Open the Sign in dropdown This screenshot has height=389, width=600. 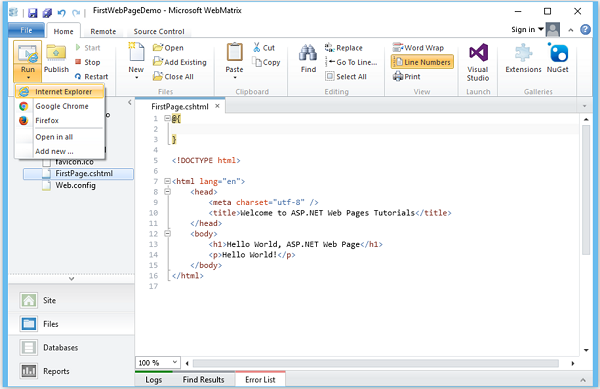[527, 29]
